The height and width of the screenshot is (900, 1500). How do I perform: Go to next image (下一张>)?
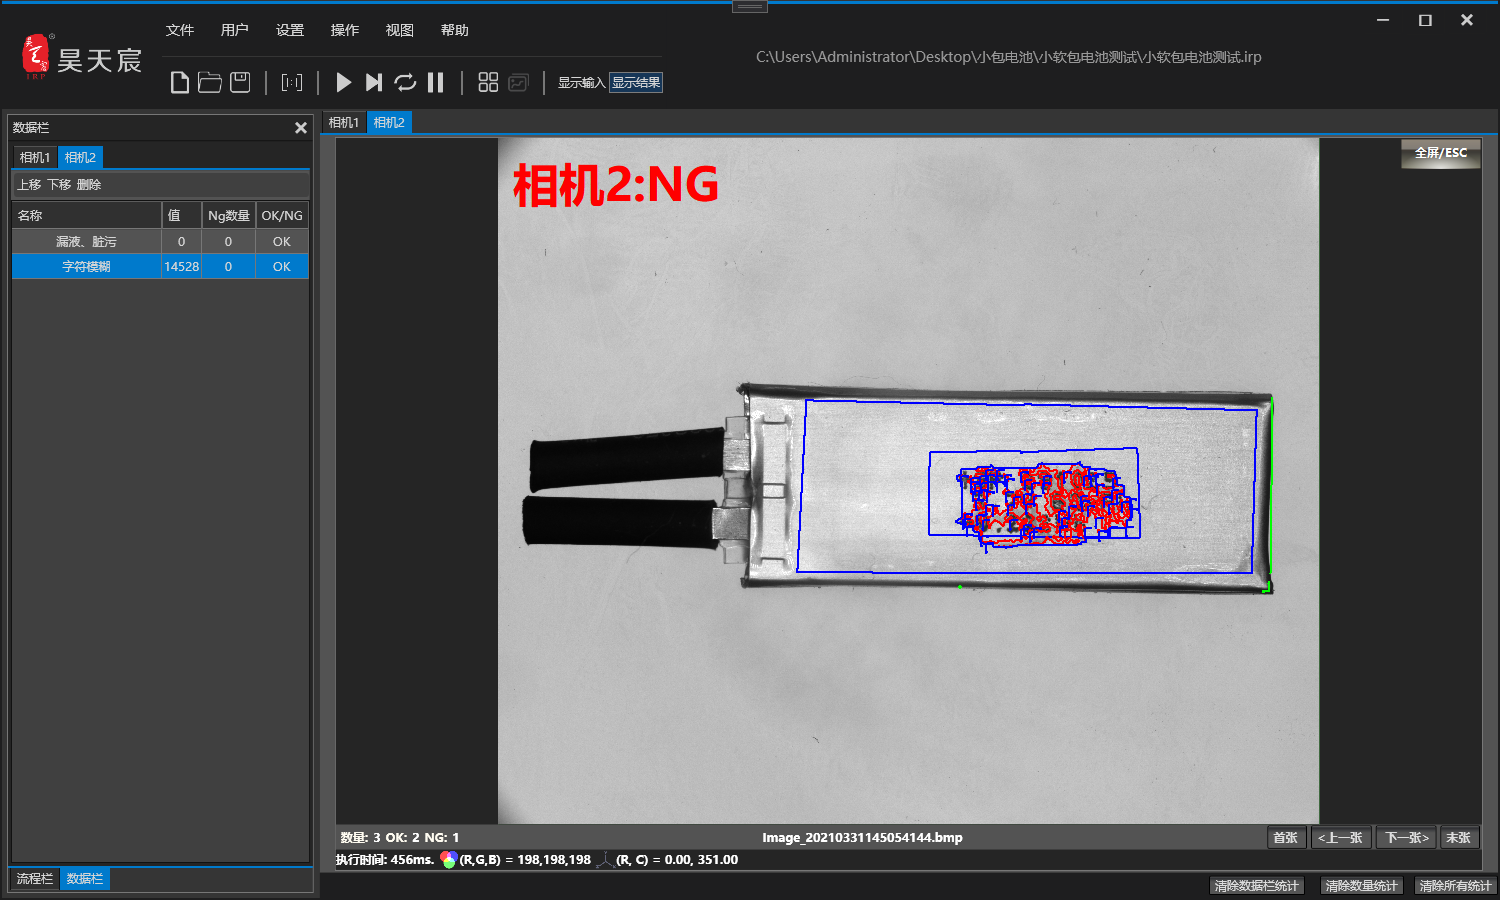point(1406,838)
